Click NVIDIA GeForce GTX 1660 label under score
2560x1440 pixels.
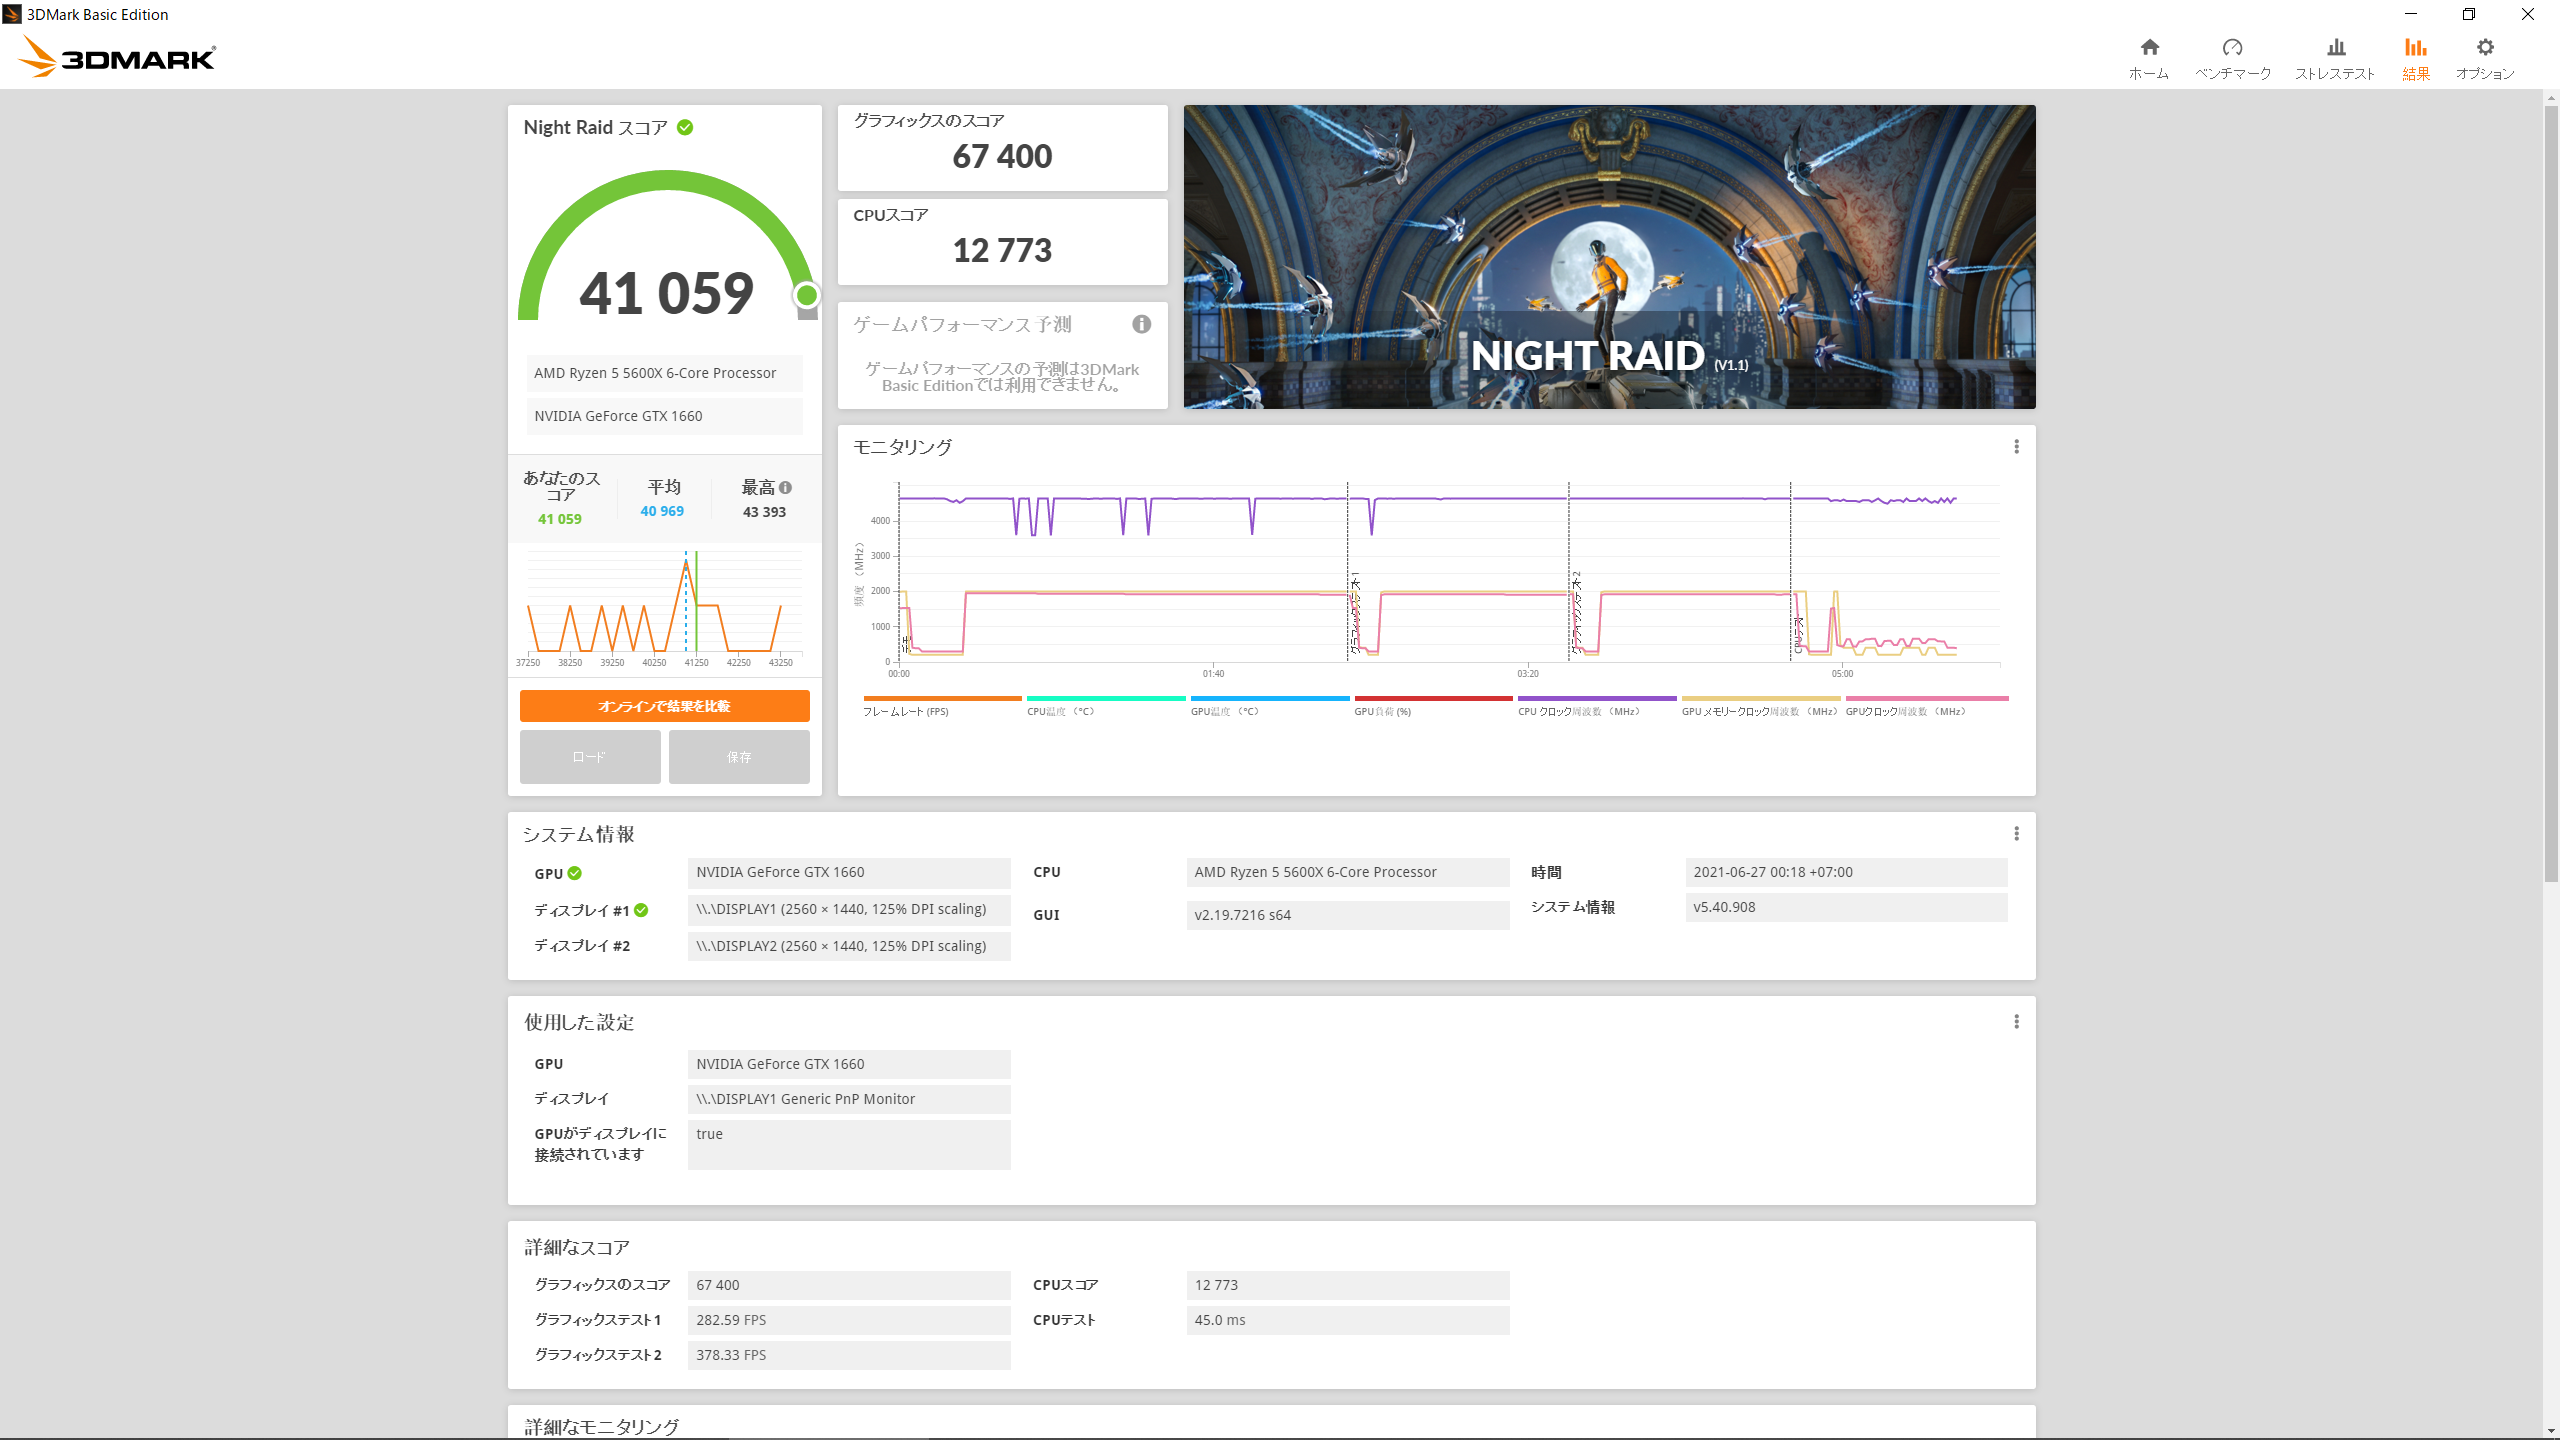pos(664,416)
